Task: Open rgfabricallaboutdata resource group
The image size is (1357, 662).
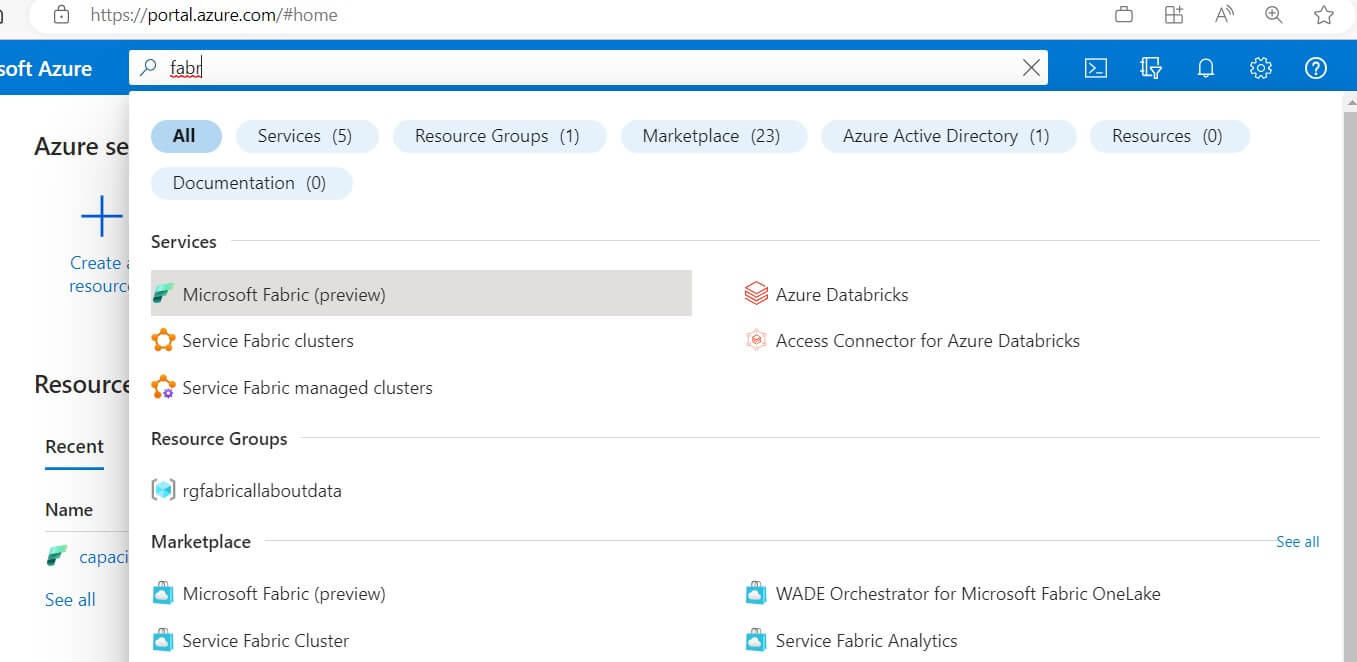Action: (x=261, y=491)
